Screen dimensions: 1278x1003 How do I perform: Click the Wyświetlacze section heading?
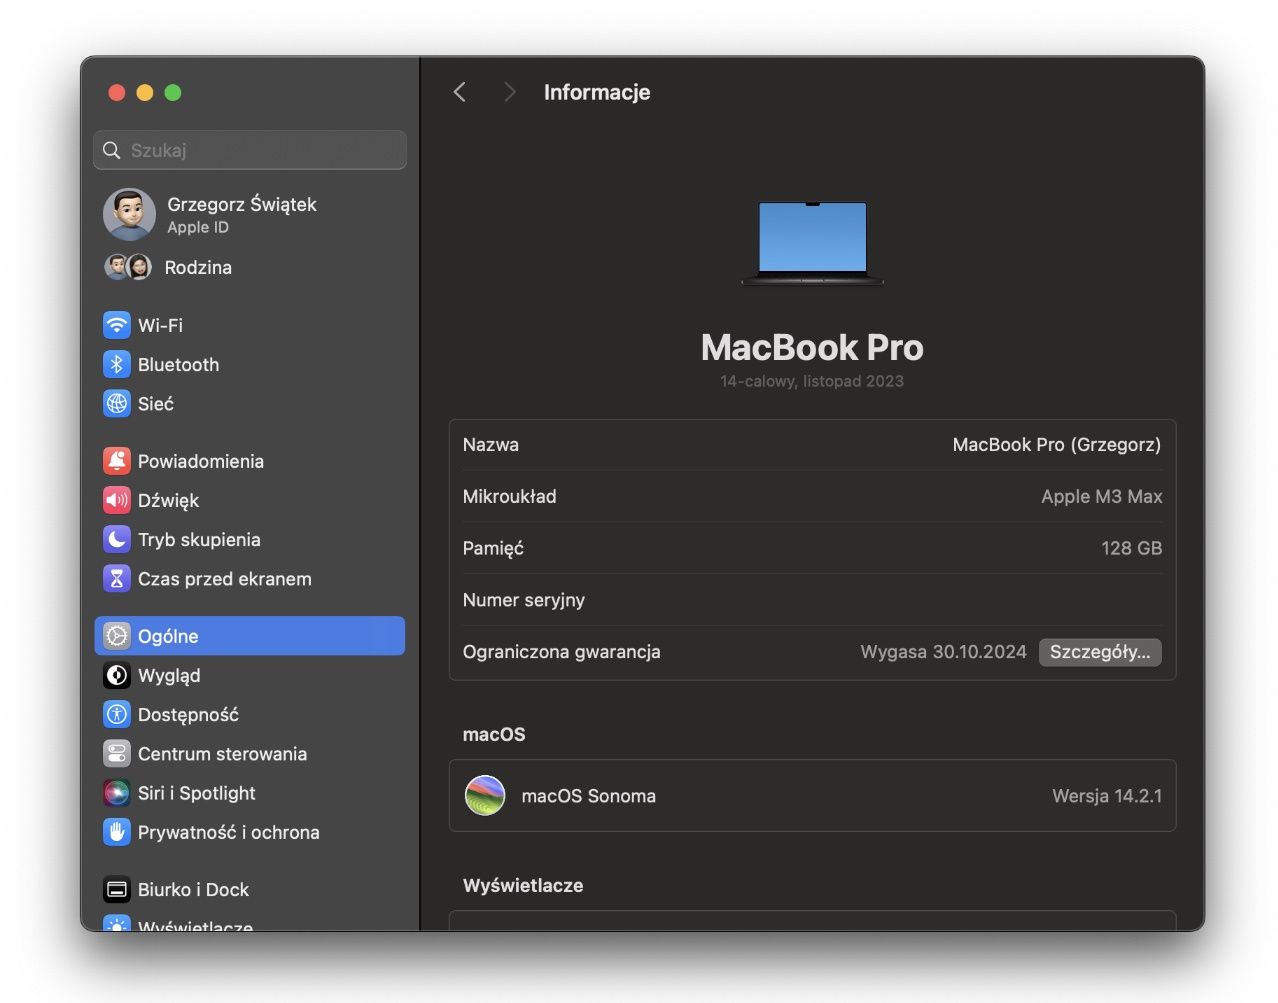[x=523, y=886]
